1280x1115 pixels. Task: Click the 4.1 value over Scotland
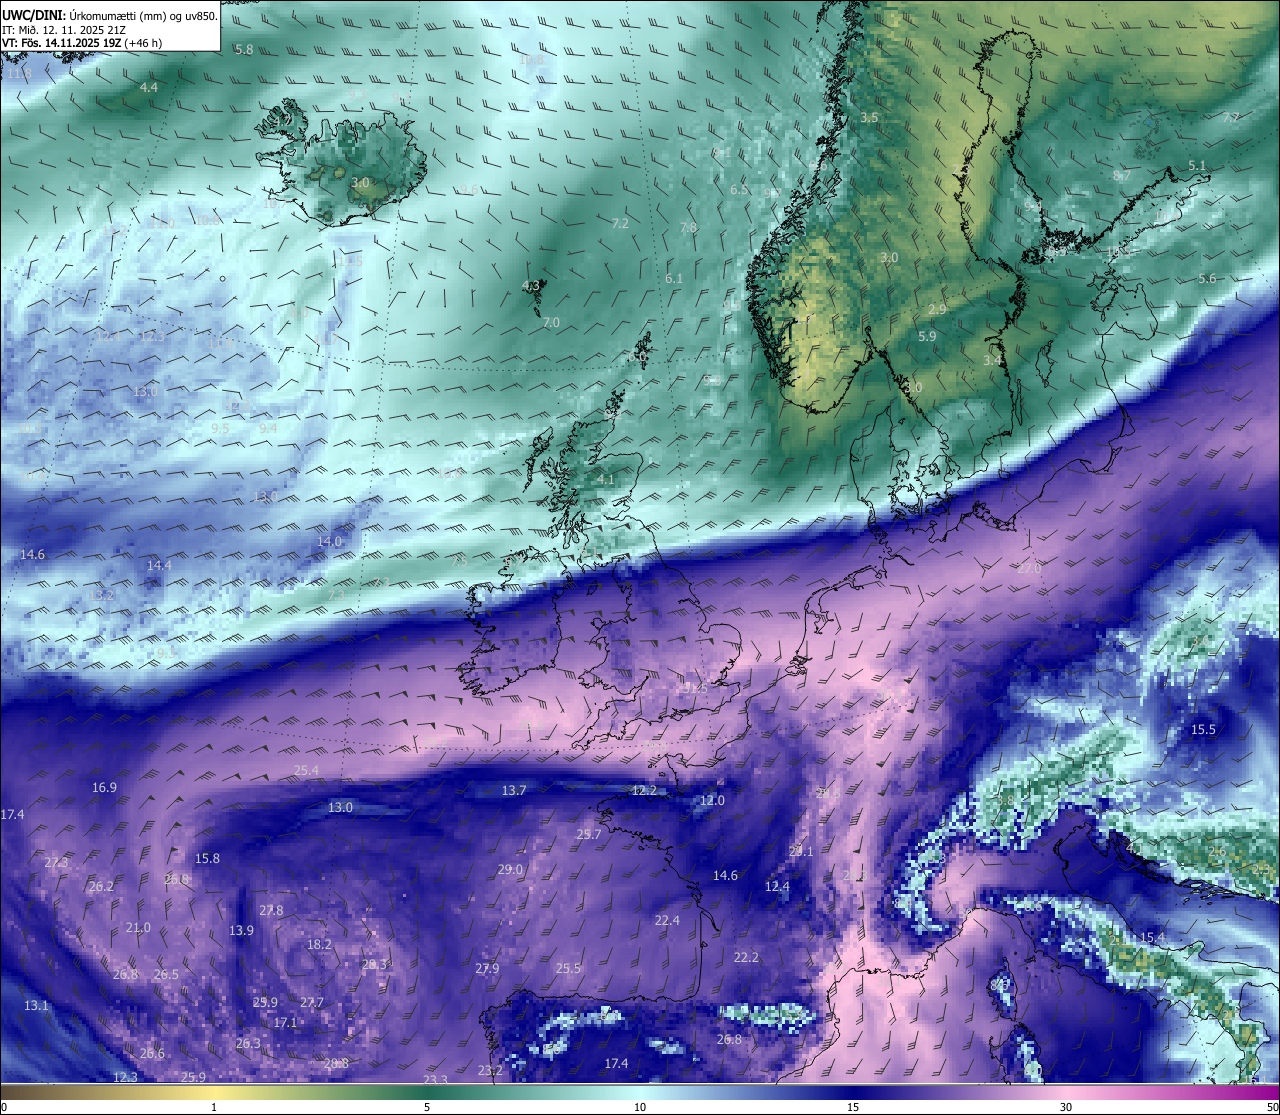pyautogui.click(x=605, y=480)
